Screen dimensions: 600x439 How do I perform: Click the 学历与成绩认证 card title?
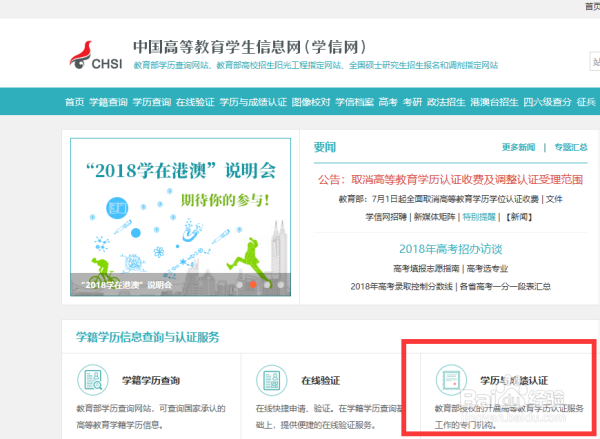point(514,380)
